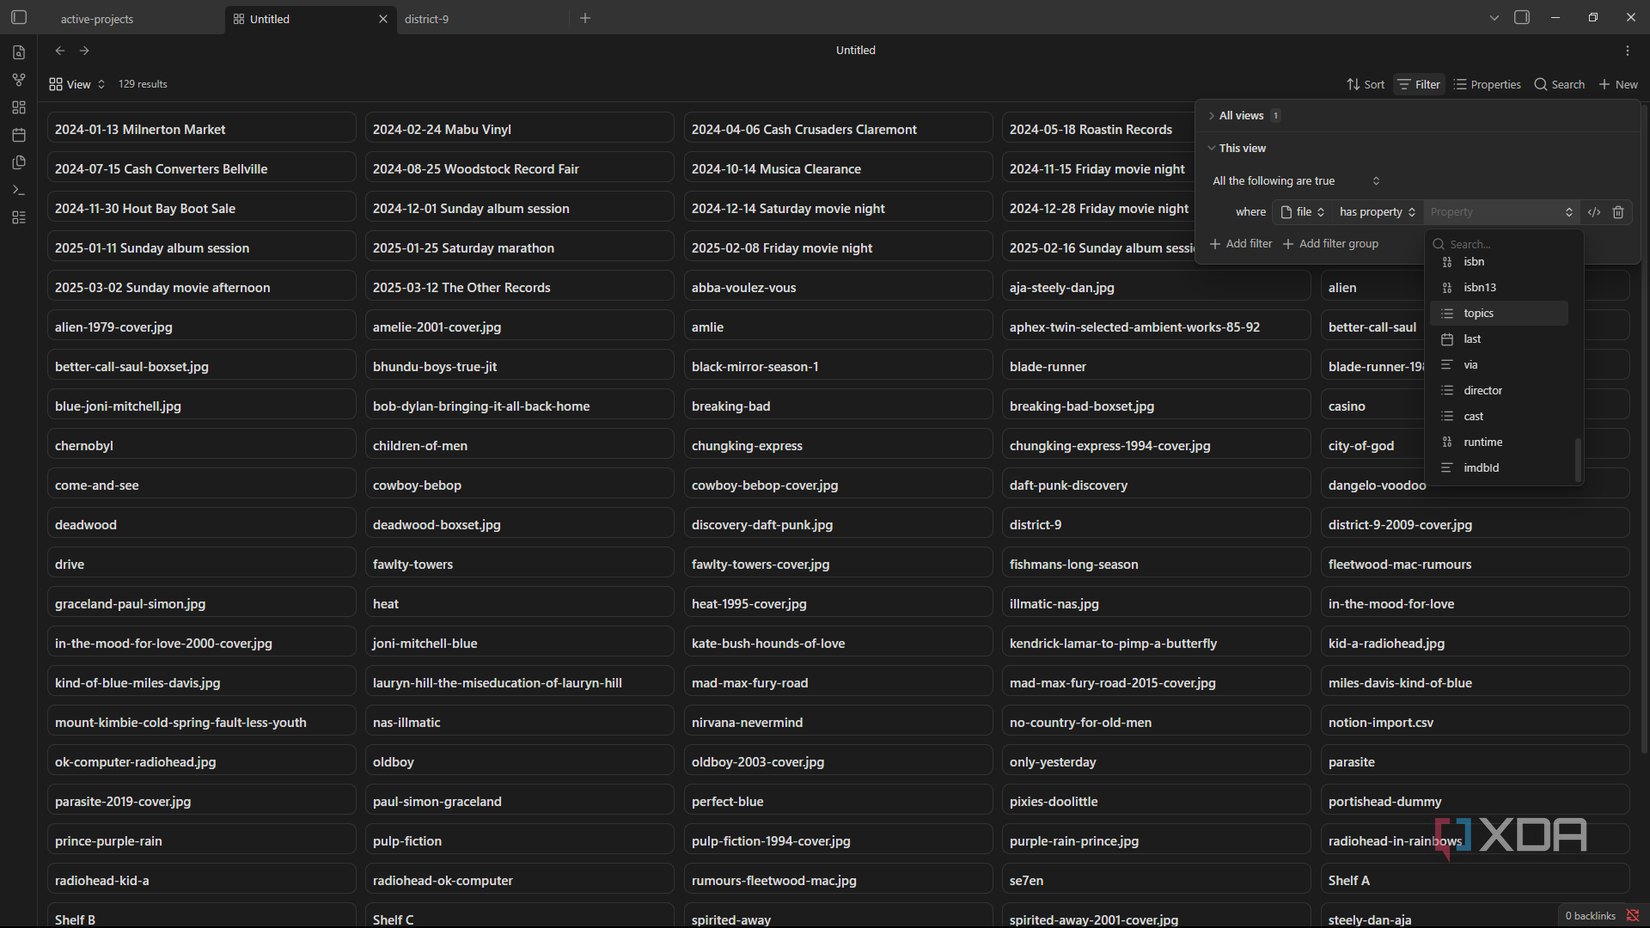Screen dimensions: 1650x928
Task: Open the View switcher dropdown
Action: [x=77, y=84]
